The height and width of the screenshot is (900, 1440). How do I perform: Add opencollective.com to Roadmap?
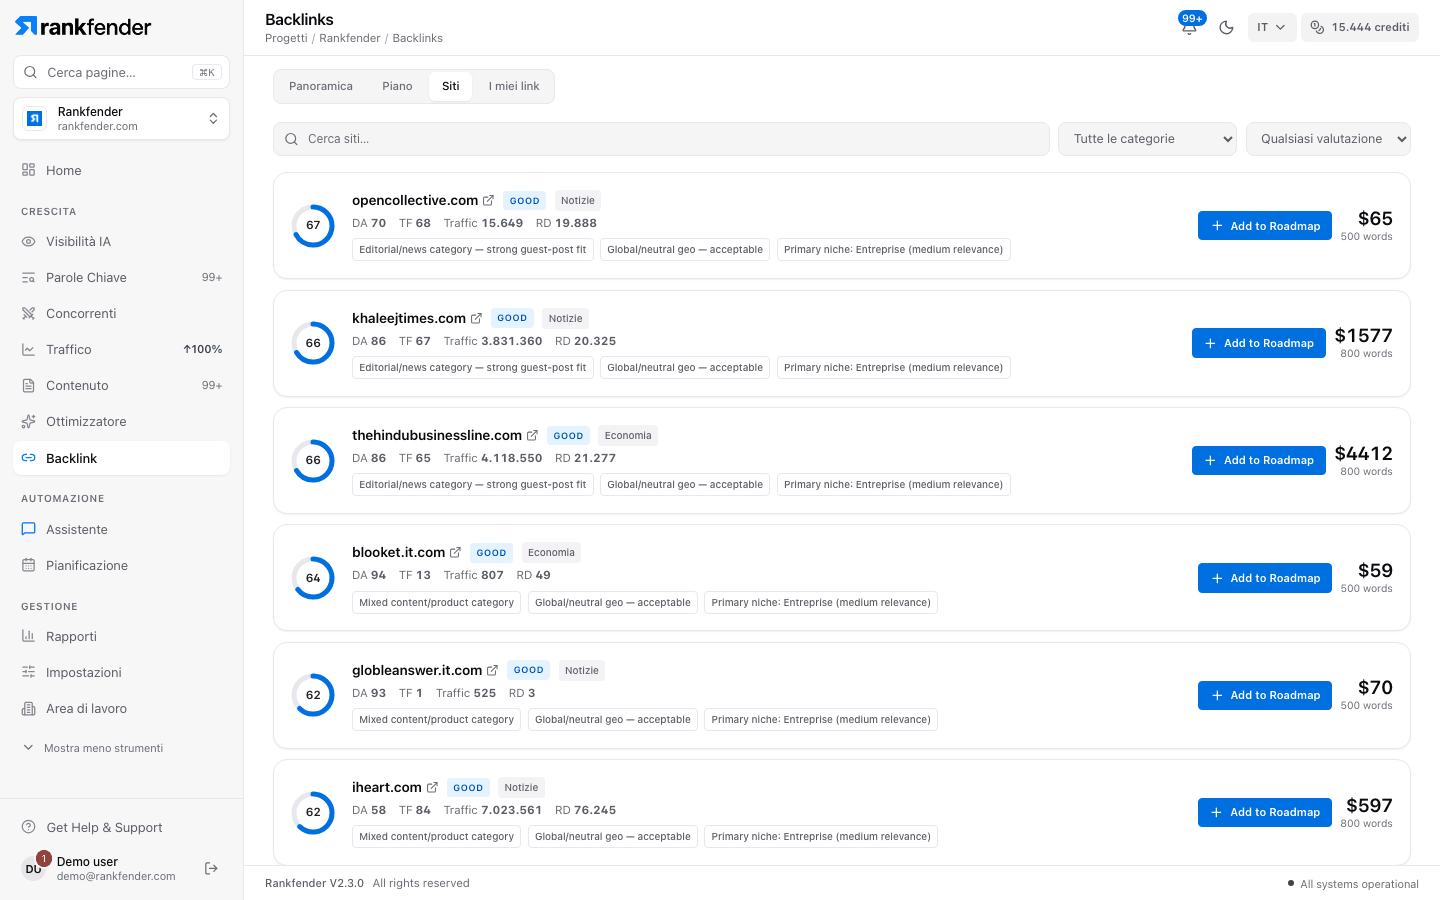pos(1265,226)
